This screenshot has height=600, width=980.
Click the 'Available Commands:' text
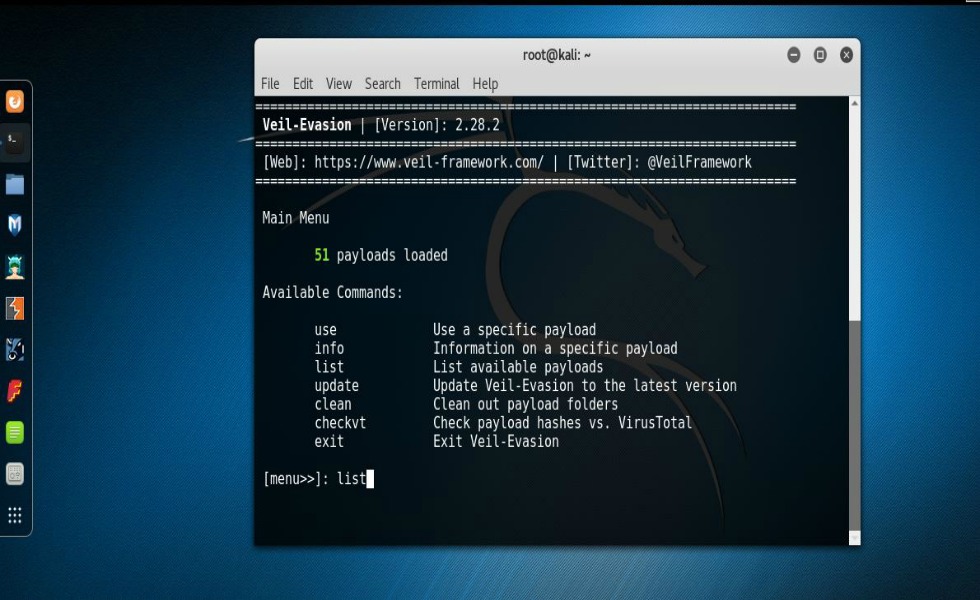pyautogui.click(x=332, y=292)
